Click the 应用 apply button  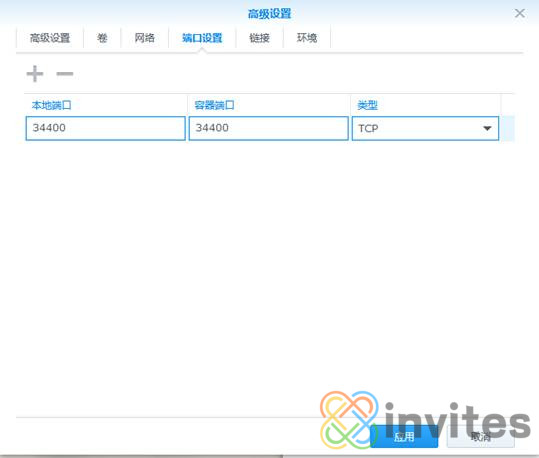[404, 437]
